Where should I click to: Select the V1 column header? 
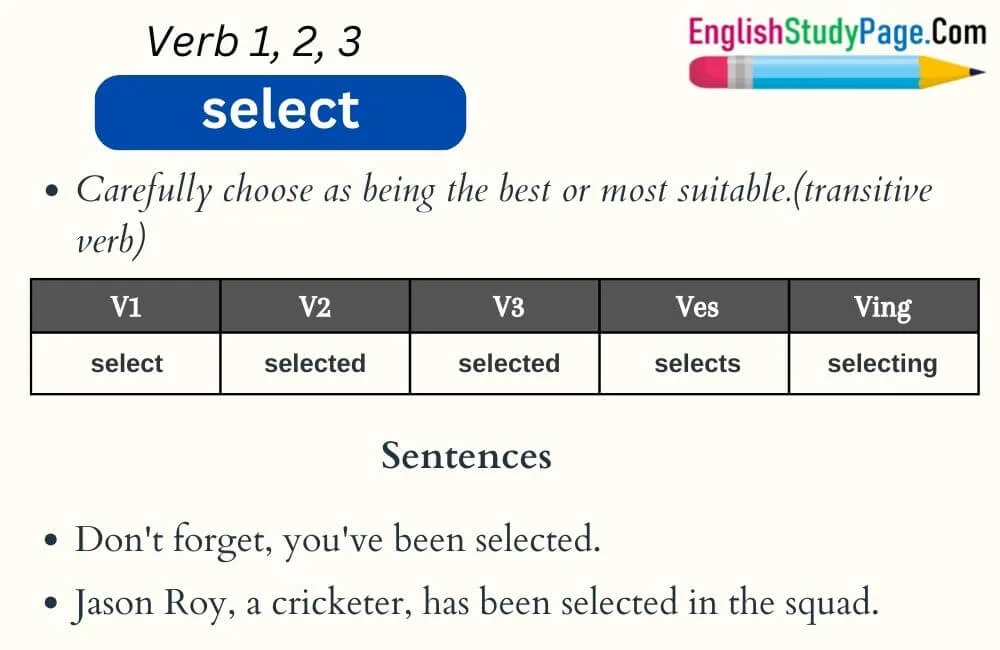pos(126,306)
